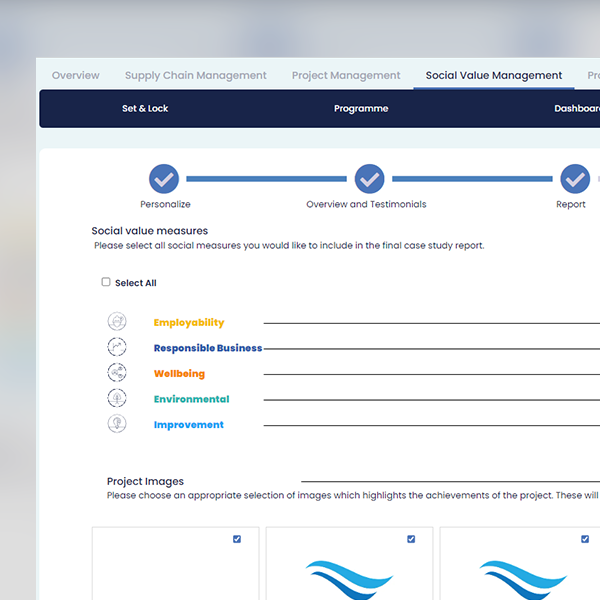Open the Dashboard section
600x600 pixels.
(x=577, y=109)
